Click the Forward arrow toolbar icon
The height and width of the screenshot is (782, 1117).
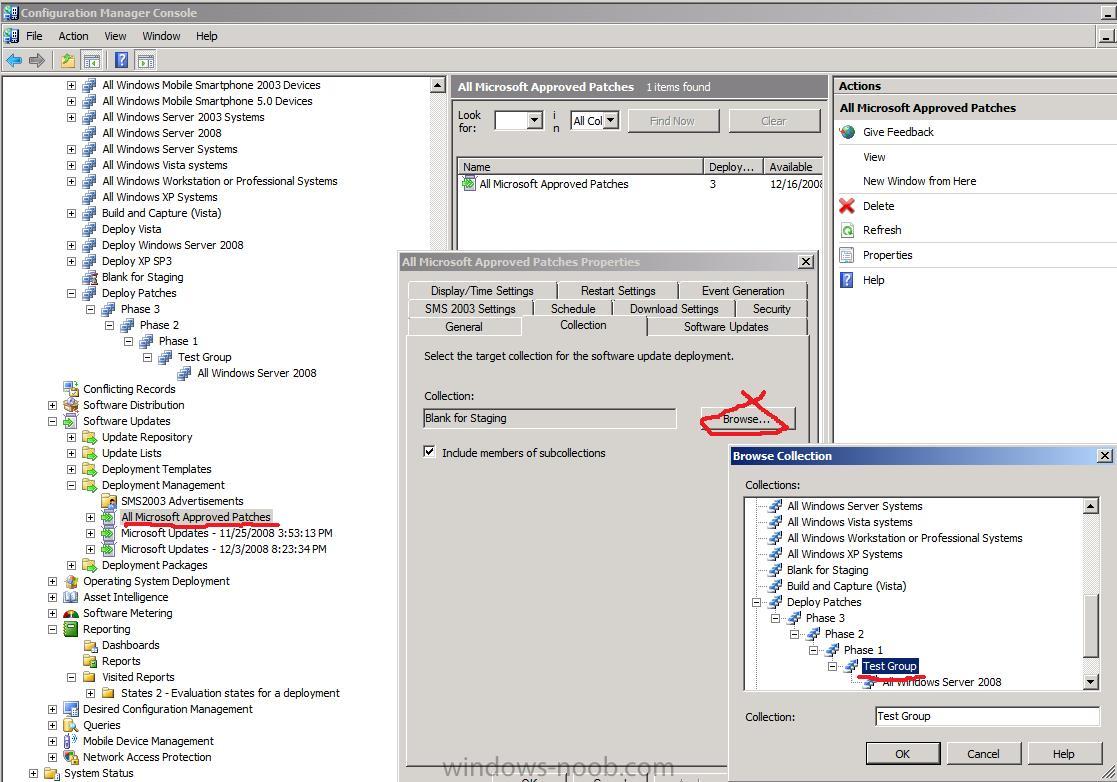point(37,61)
